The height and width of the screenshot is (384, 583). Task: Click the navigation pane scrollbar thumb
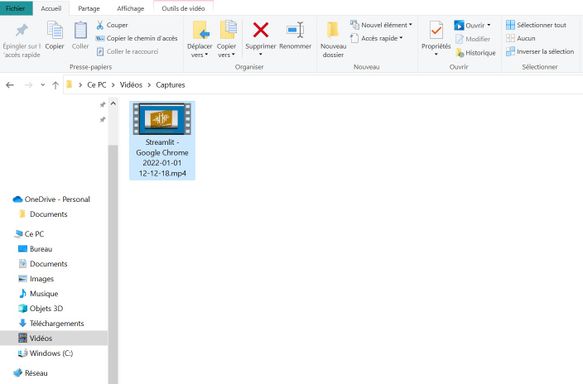tap(113, 264)
